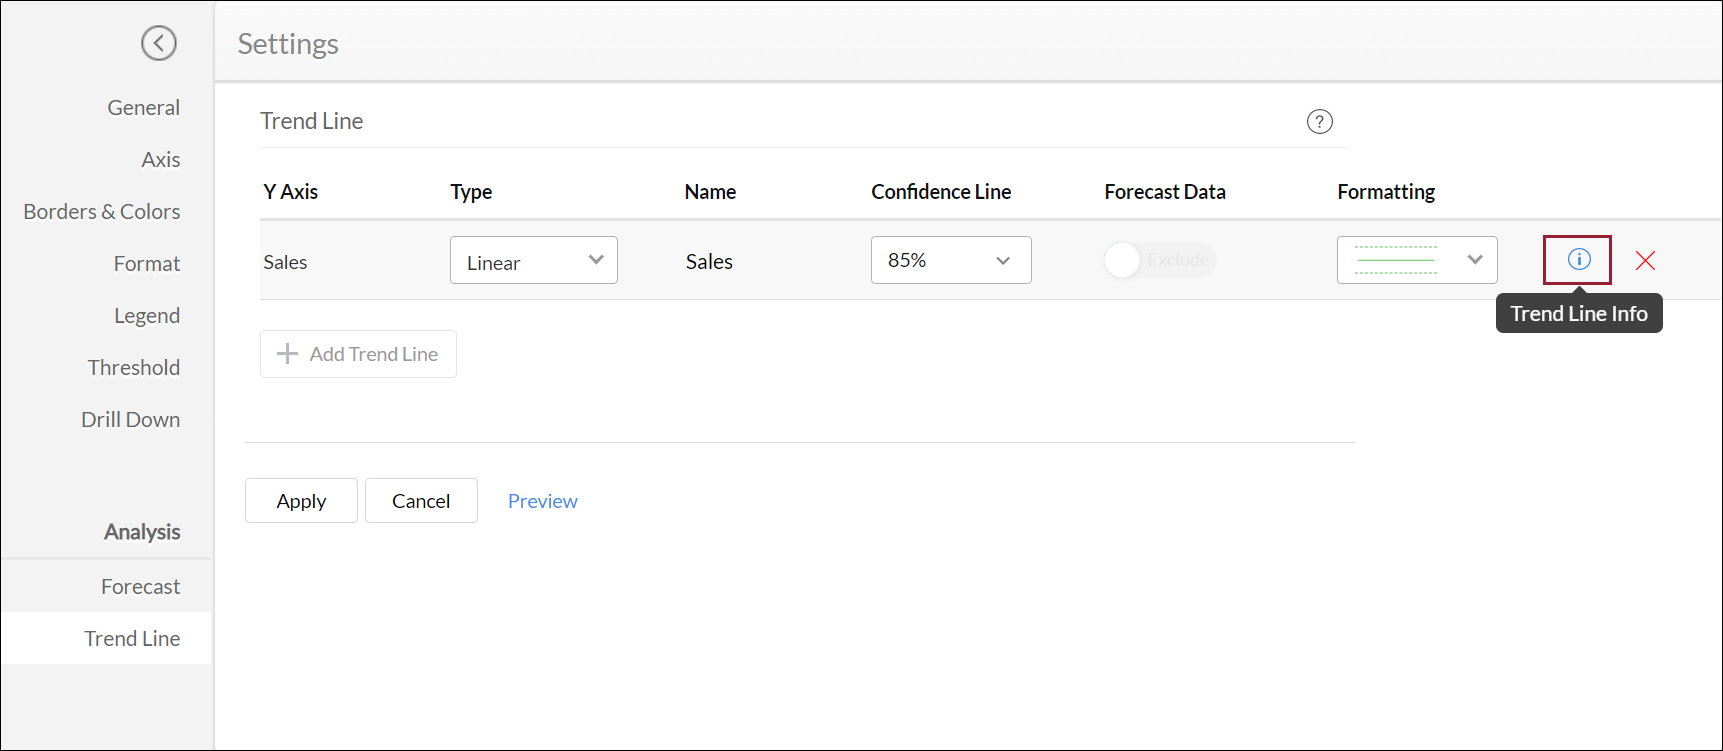Viewport: 1723px width, 751px height.
Task: Click the plus icon for Add Trend Line
Action: [x=288, y=354]
